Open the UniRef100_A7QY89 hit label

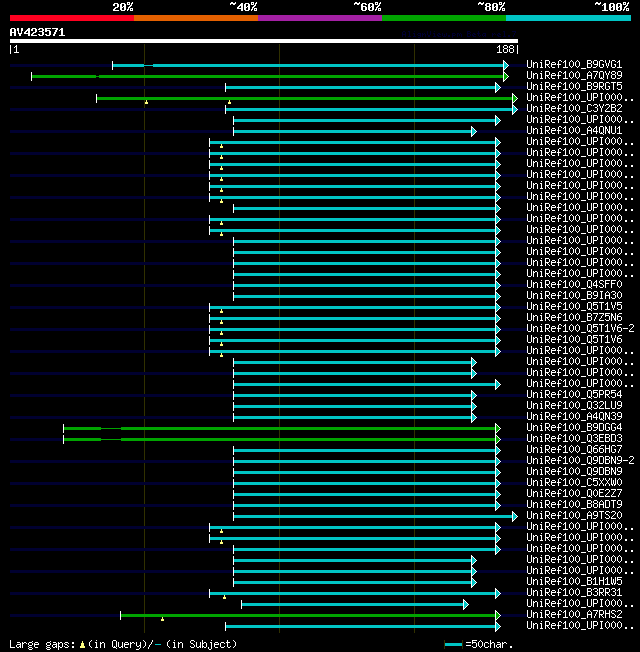(x=574, y=75)
